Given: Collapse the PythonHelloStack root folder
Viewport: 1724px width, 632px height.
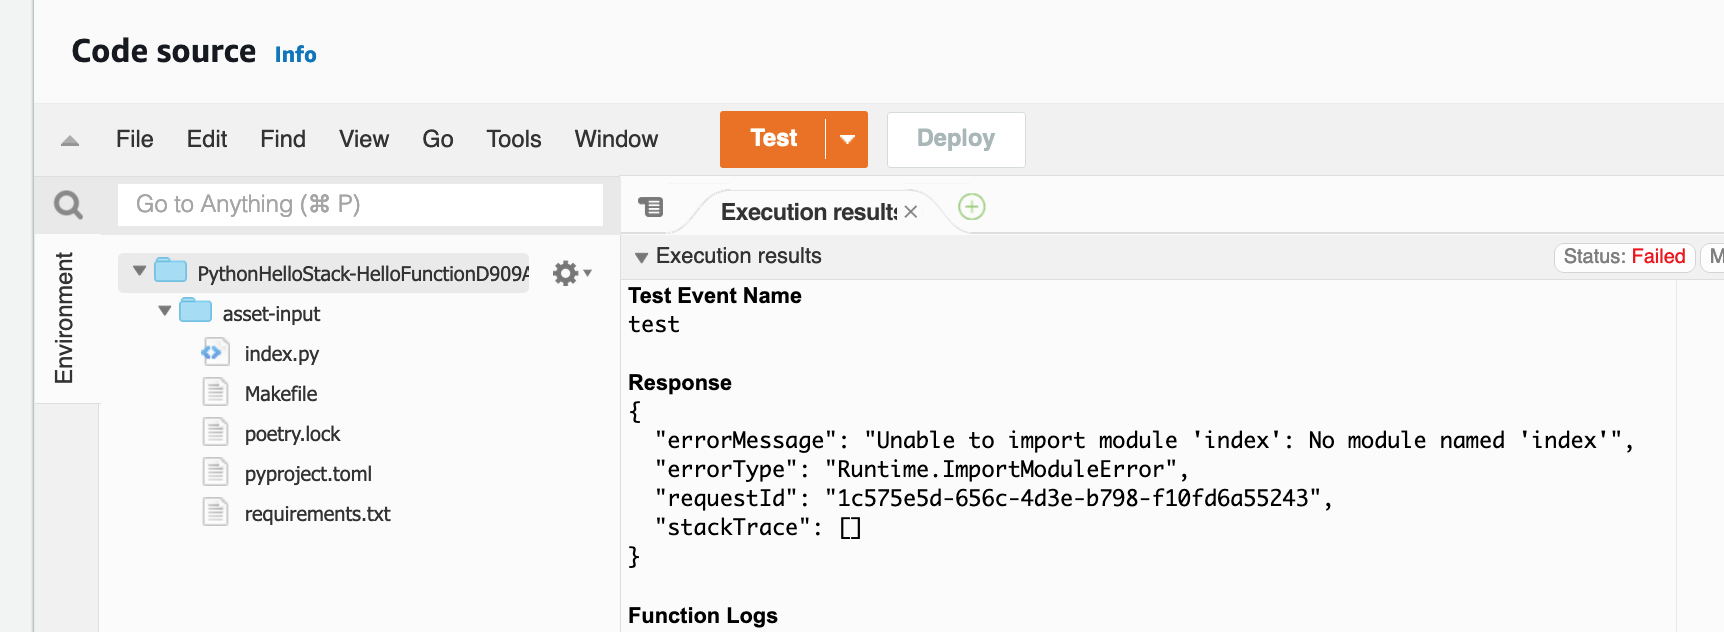Looking at the screenshot, I should pos(139,271).
